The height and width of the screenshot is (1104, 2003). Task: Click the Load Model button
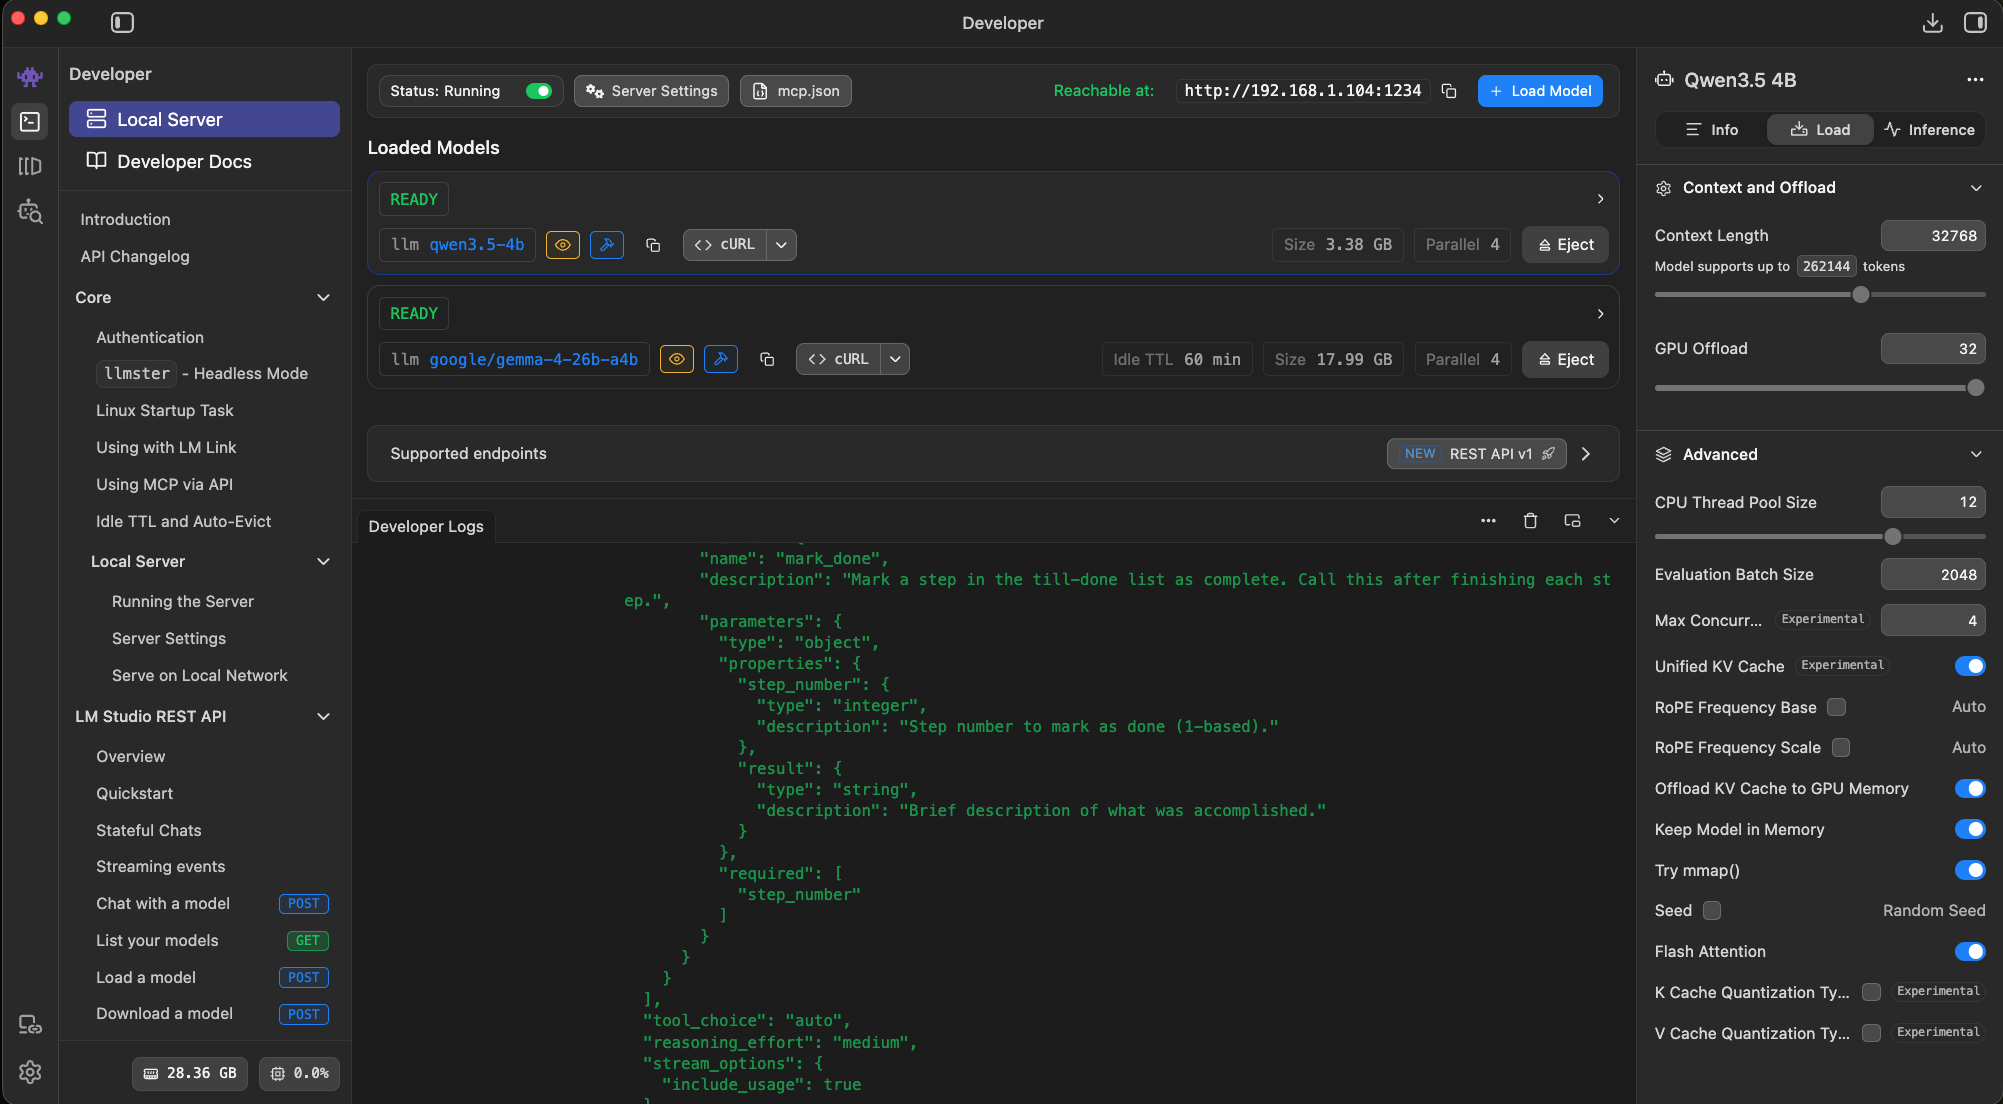[x=1540, y=91]
